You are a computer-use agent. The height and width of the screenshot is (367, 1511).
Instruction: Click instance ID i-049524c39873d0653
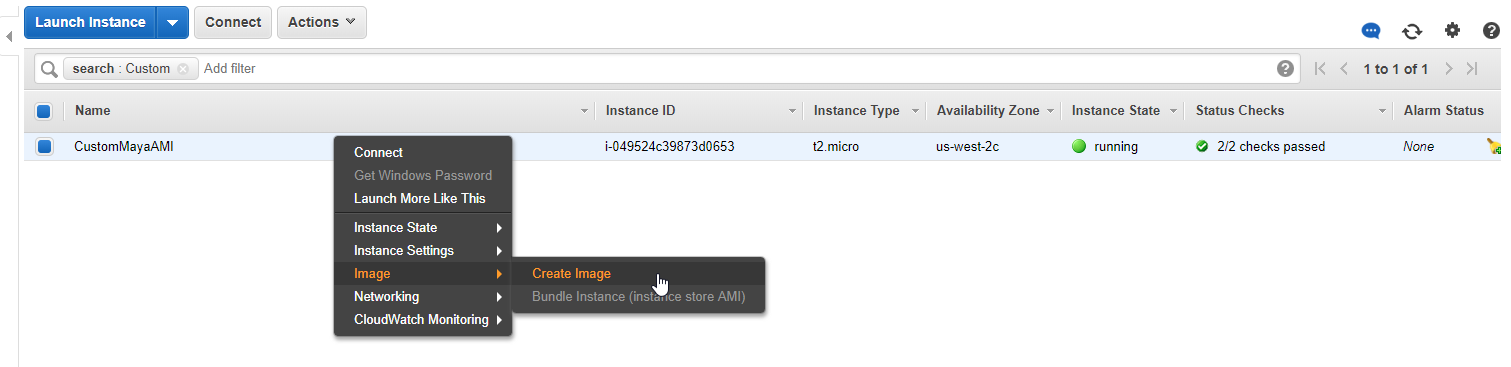tap(670, 147)
